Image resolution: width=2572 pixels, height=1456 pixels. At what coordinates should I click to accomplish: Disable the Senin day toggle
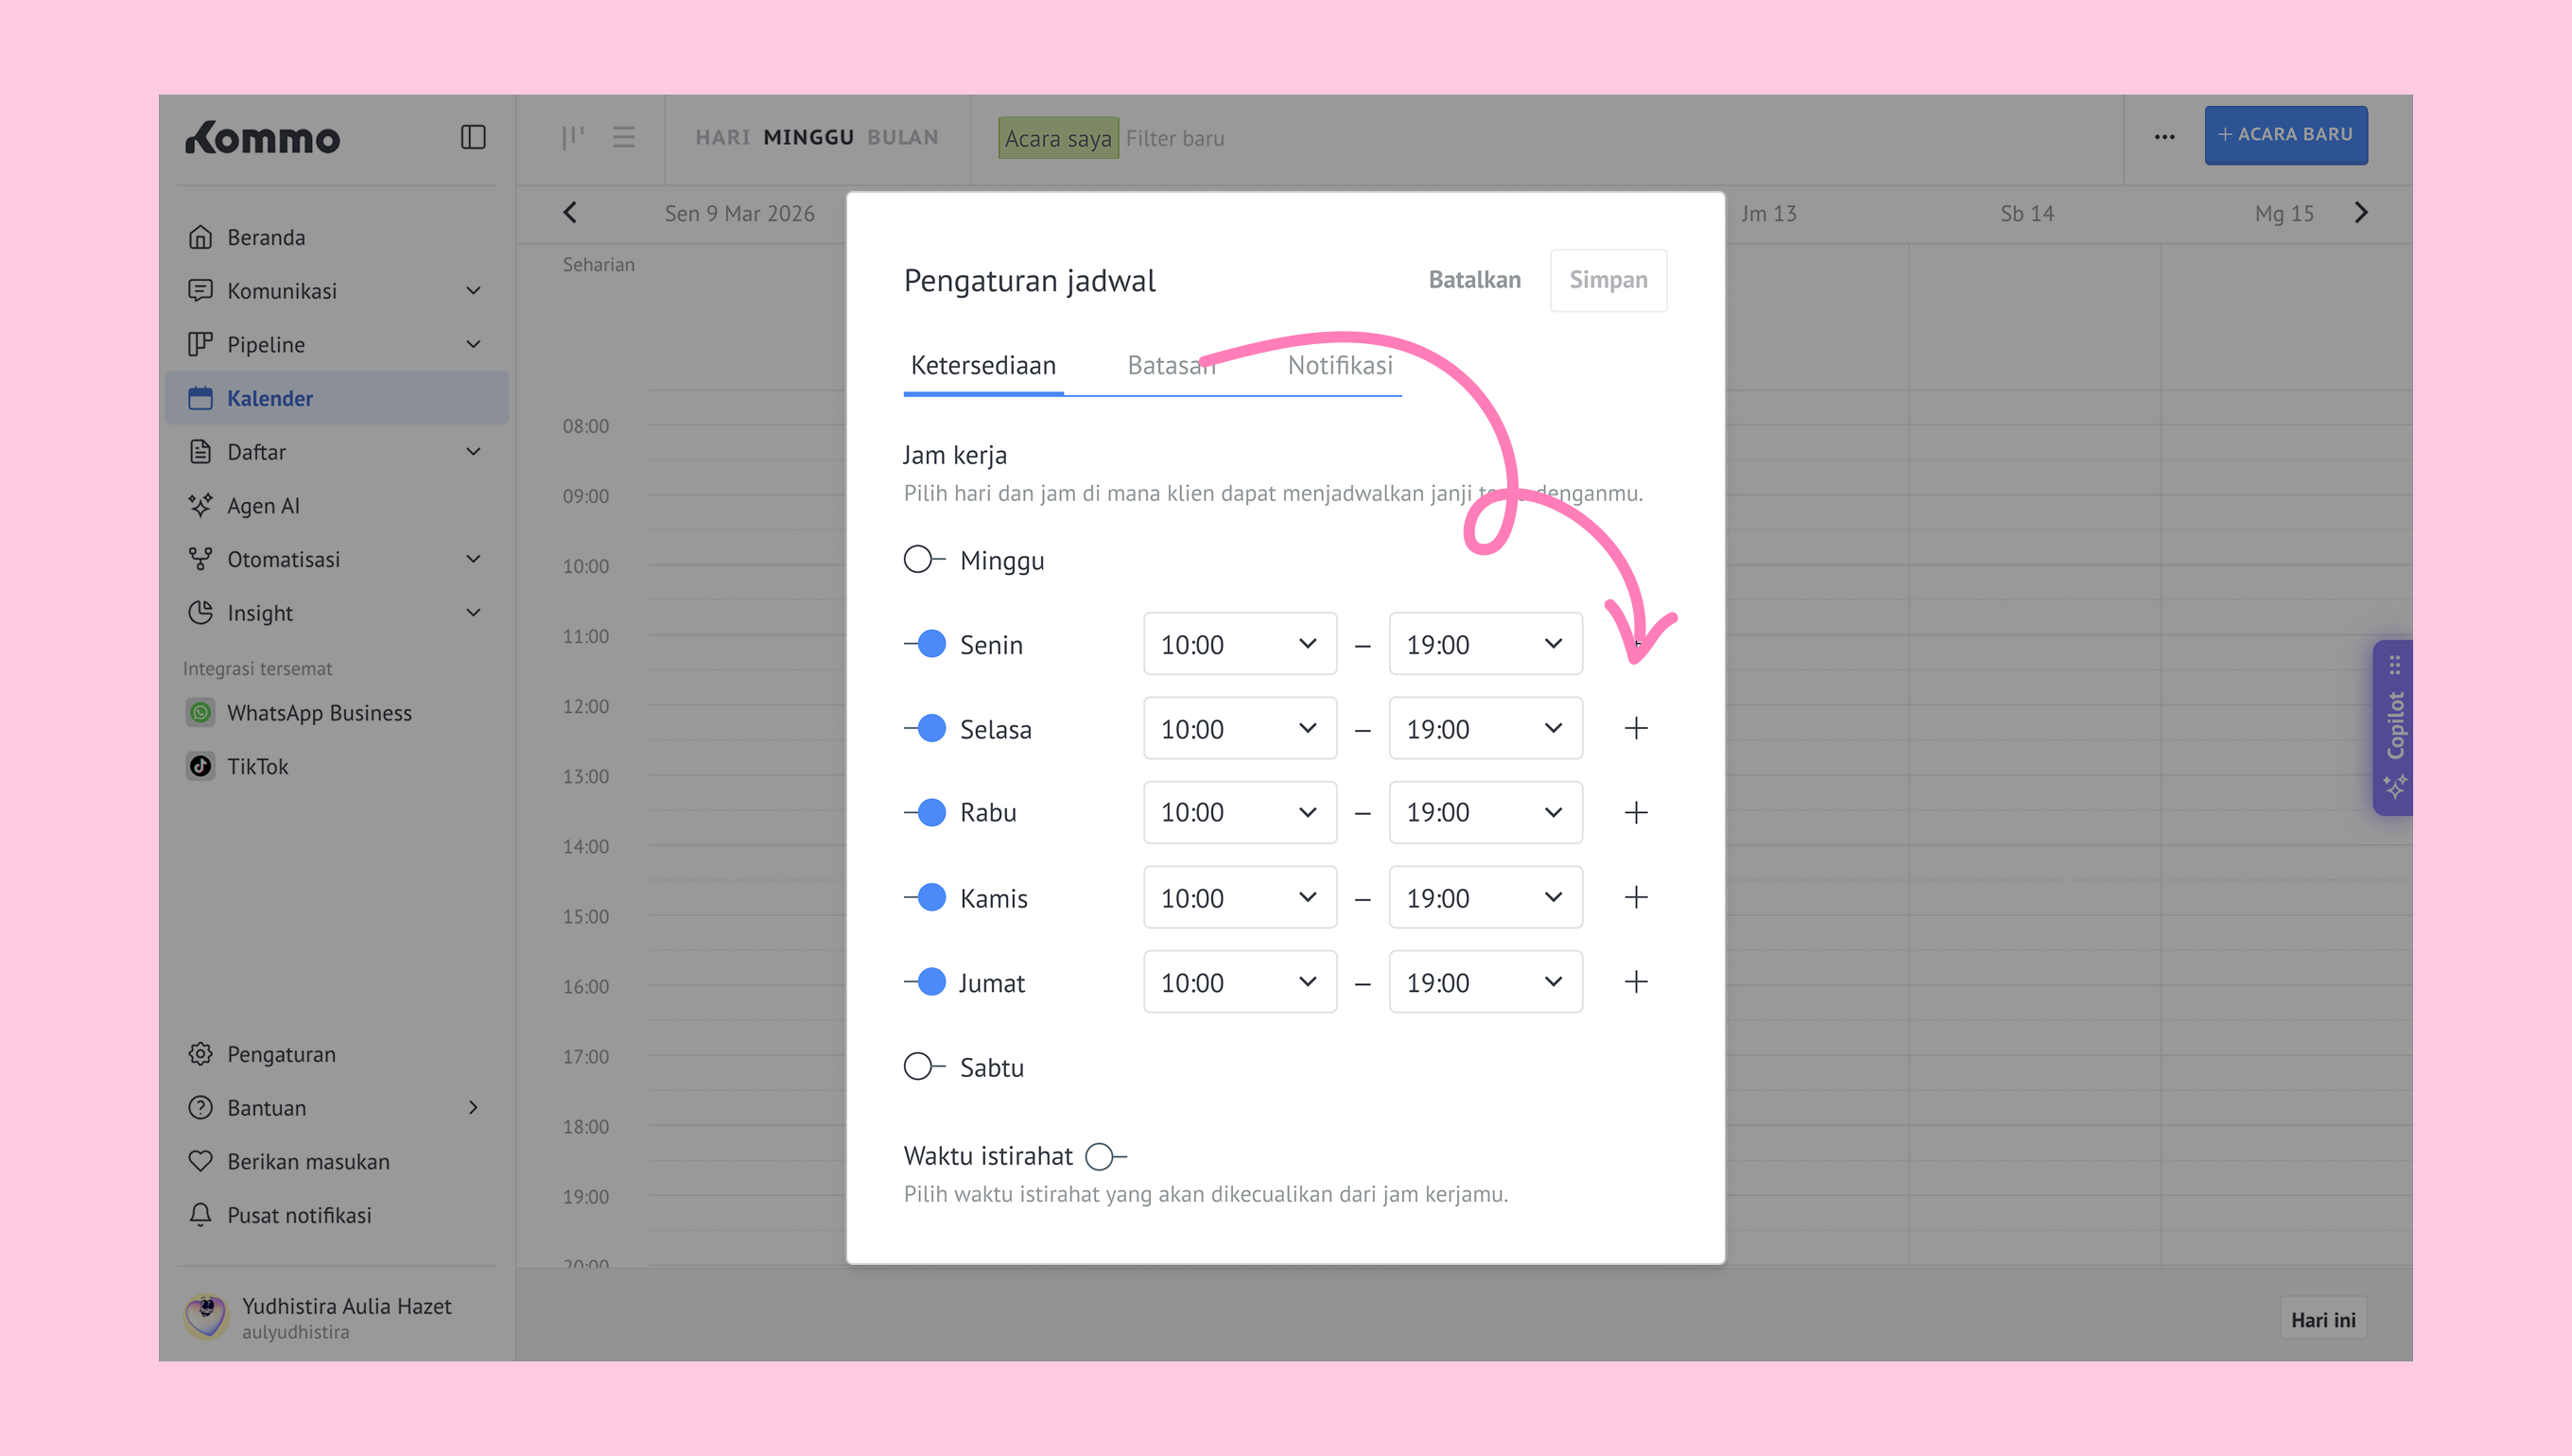coord(926,644)
